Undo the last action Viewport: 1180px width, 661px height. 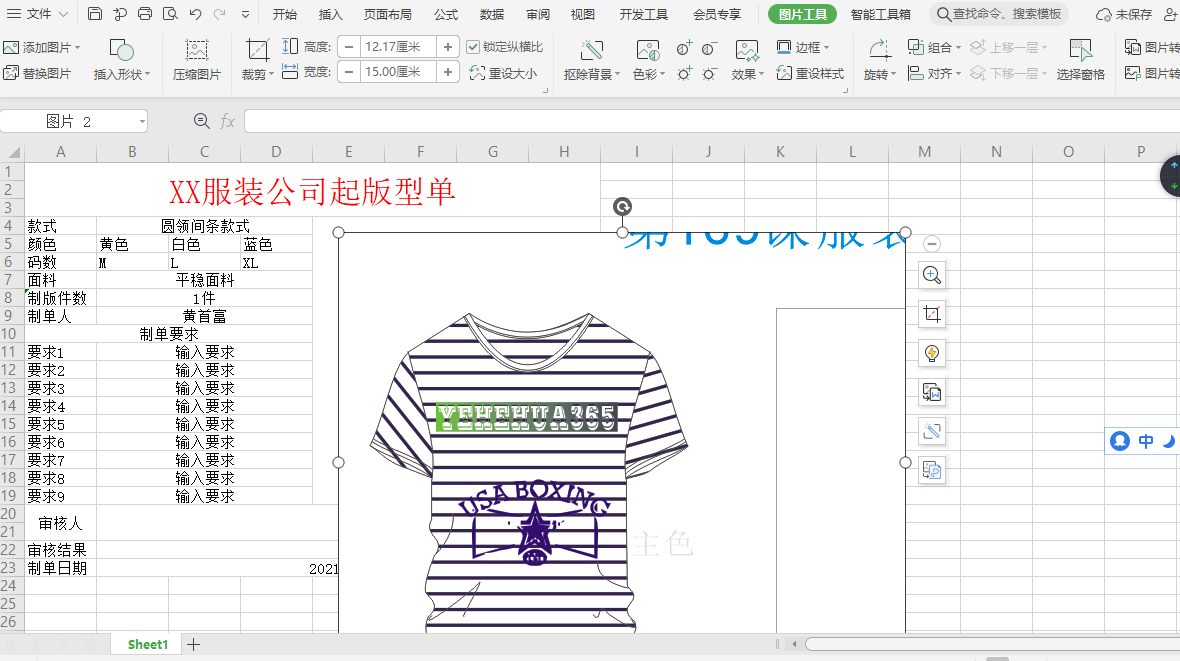pyautogui.click(x=196, y=14)
